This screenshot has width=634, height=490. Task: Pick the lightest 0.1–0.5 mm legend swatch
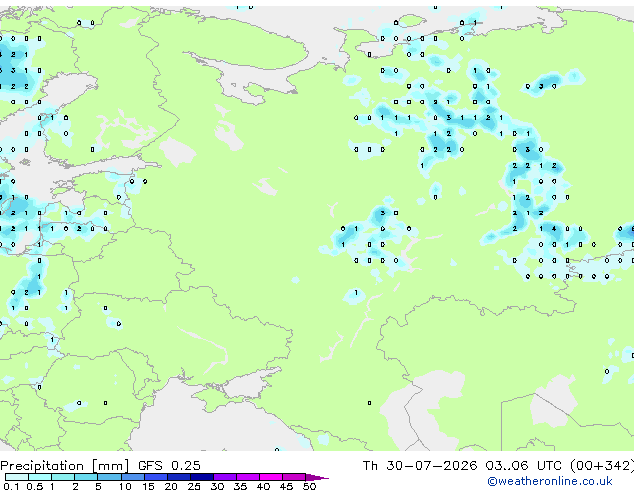(x=17, y=477)
